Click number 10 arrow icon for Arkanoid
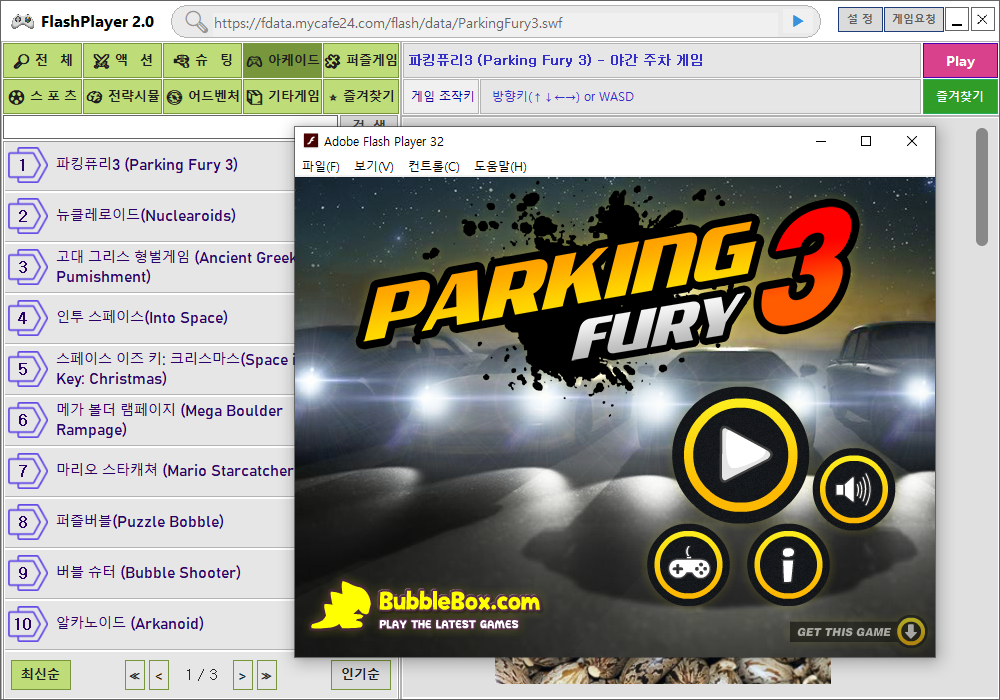1000x700 pixels. [x=27, y=624]
